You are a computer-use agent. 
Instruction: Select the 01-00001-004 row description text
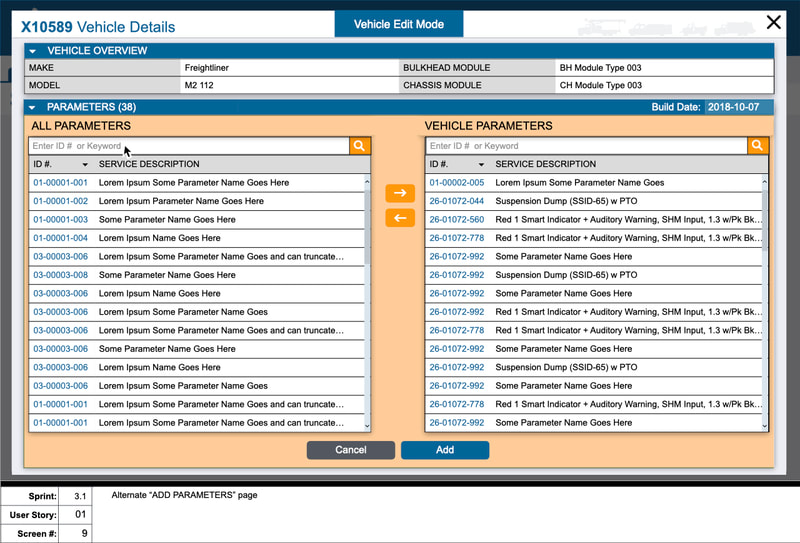(x=160, y=238)
